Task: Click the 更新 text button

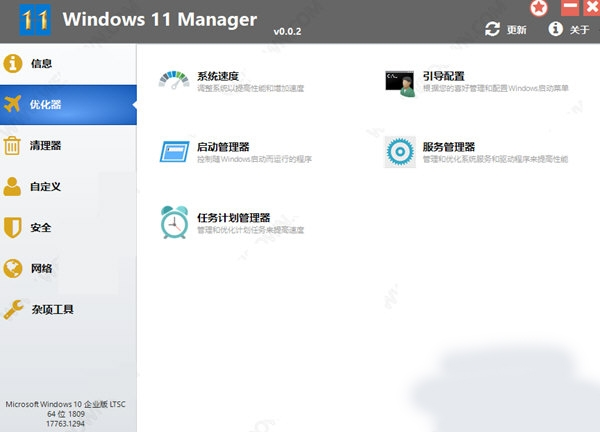Action: pyautogui.click(x=517, y=30)
